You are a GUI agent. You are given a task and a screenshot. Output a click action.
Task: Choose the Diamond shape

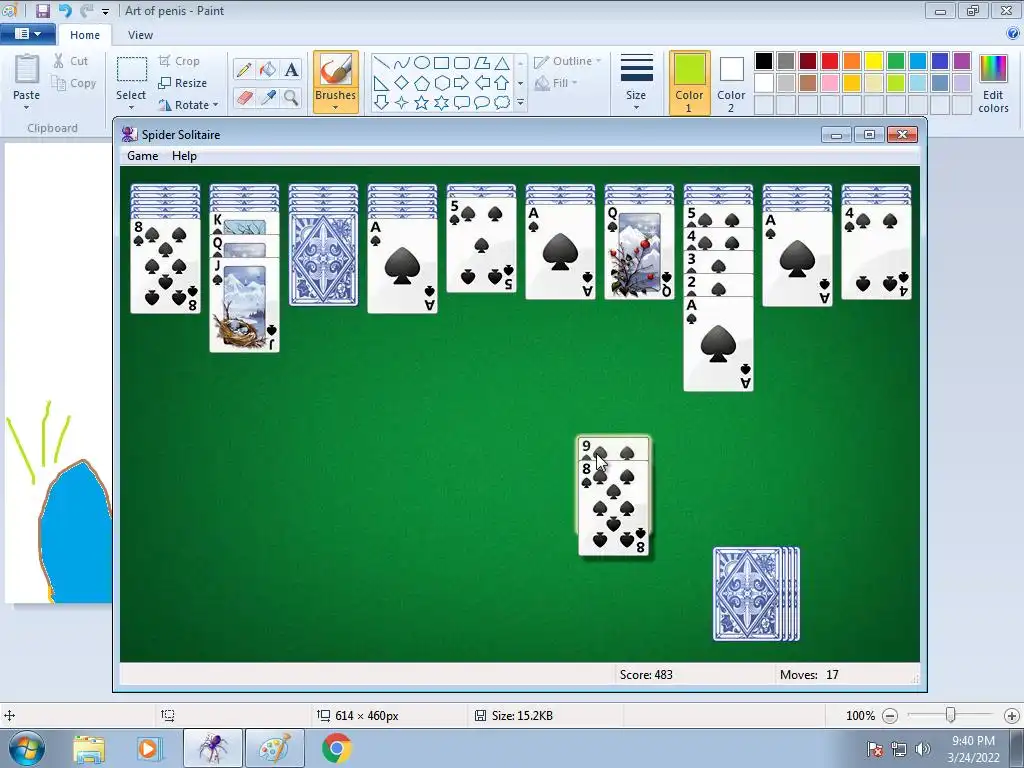(402, 83)
